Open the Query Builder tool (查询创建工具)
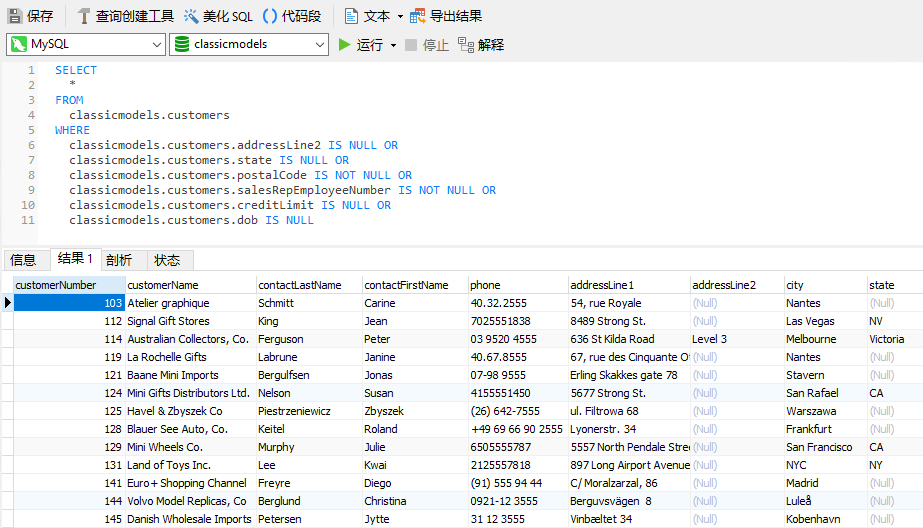The width and height of the screenshot is (923, 528). (x=125, y=16)
